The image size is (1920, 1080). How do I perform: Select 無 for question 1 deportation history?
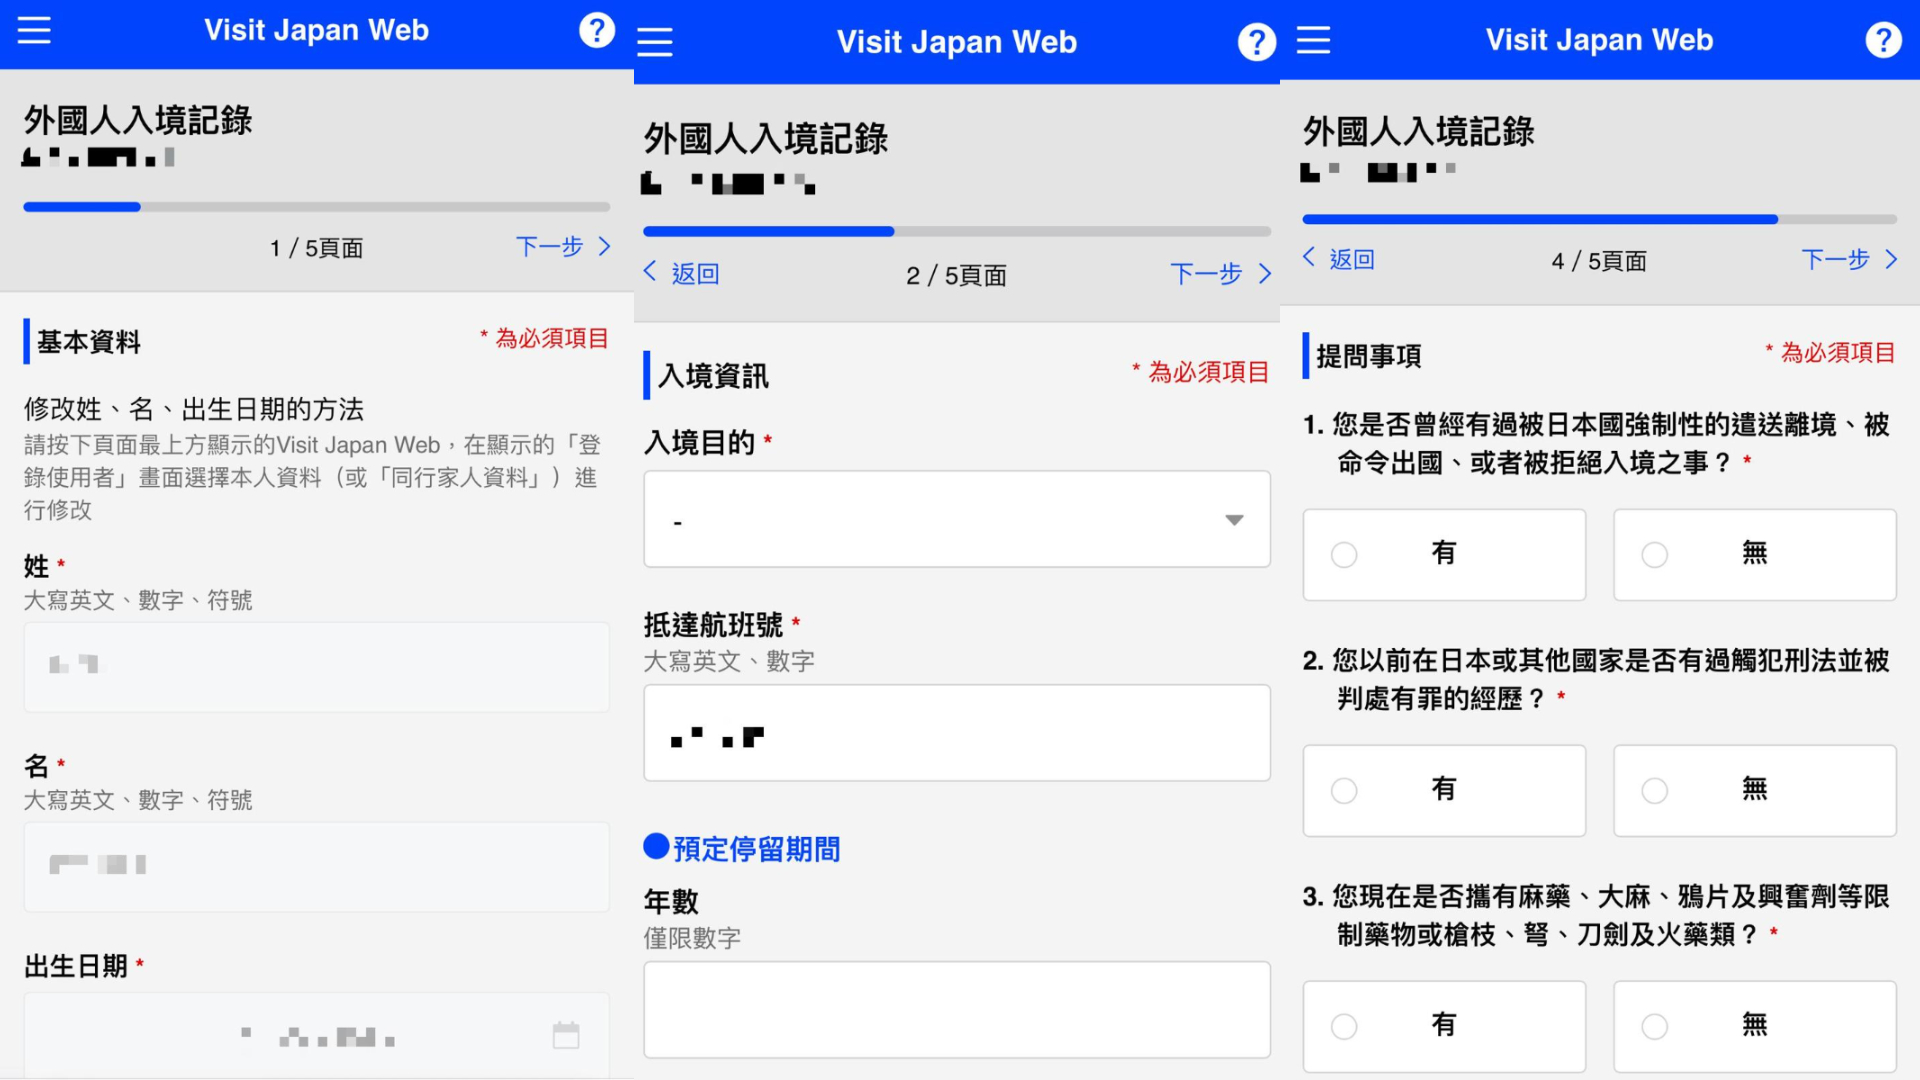pos(1755,555)
